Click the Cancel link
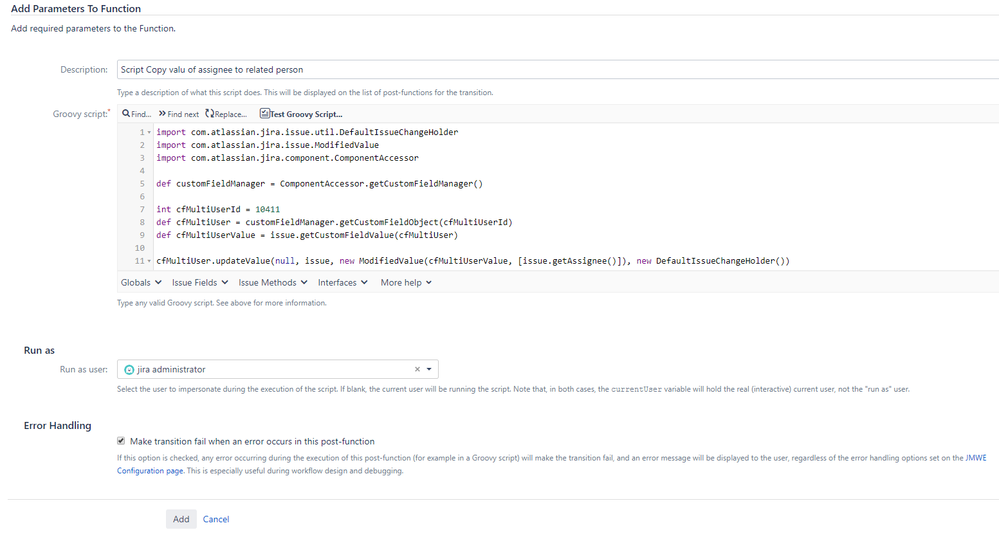 (x=216, y=519)
